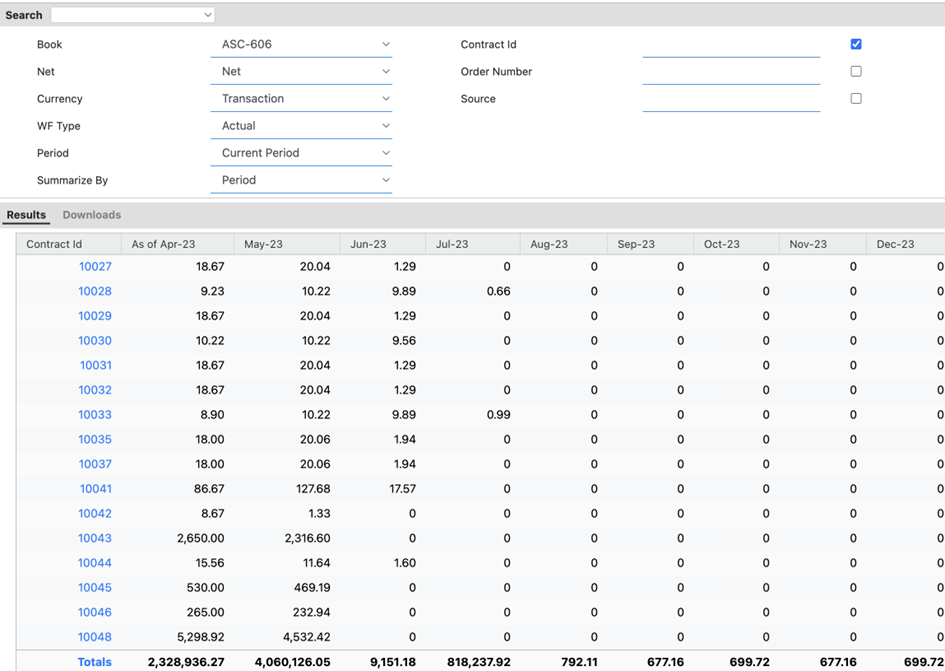945x671 pixels.
Task: Open the Totals link in bottom row
Action: (94, 662)
